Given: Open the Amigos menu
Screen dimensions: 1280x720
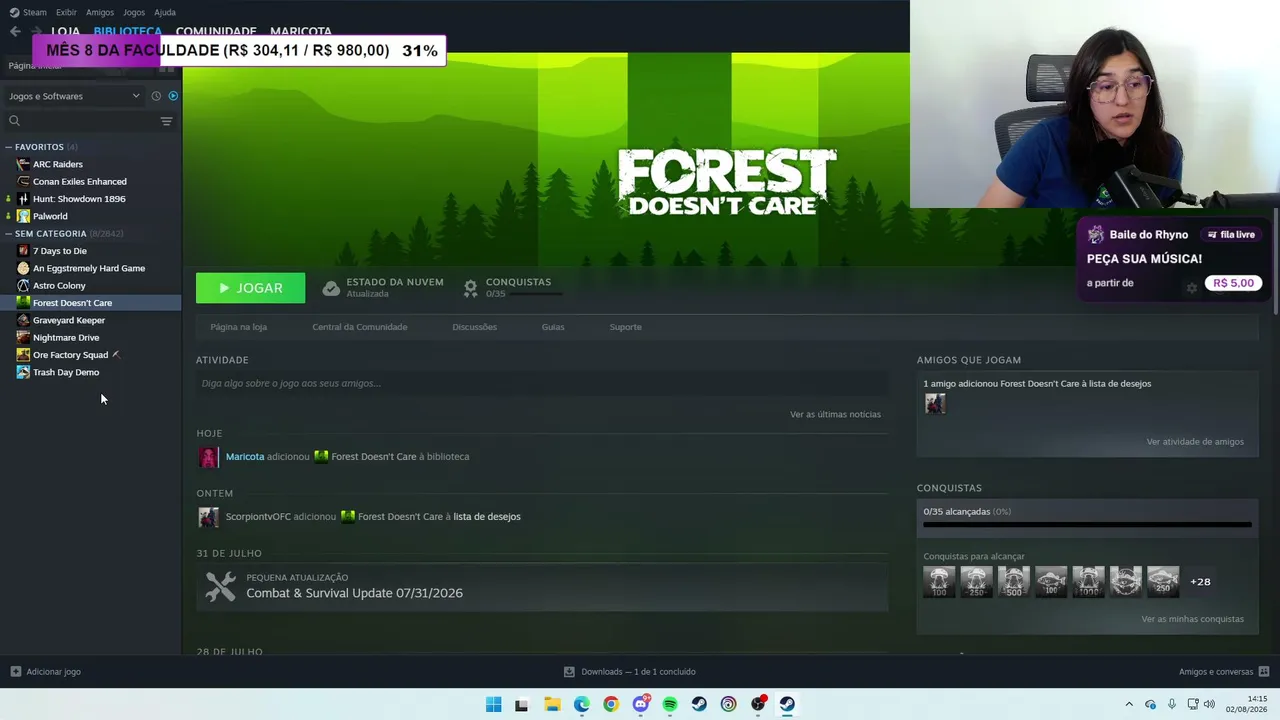Looking at the screenshot, I should point(100,12).
